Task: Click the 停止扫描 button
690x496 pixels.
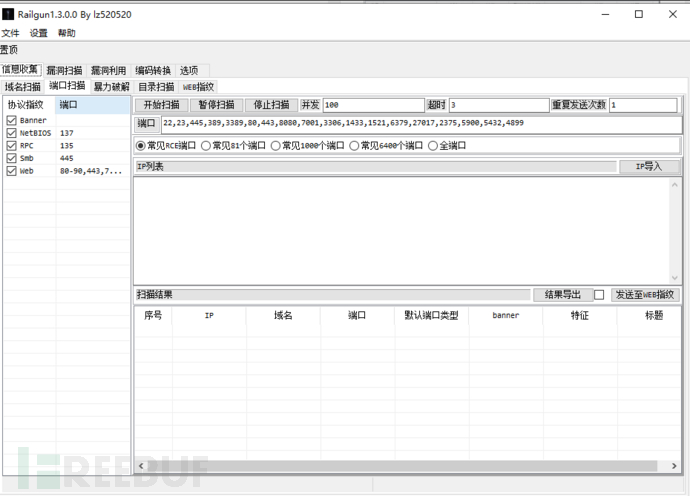Action: pos(272,105)
